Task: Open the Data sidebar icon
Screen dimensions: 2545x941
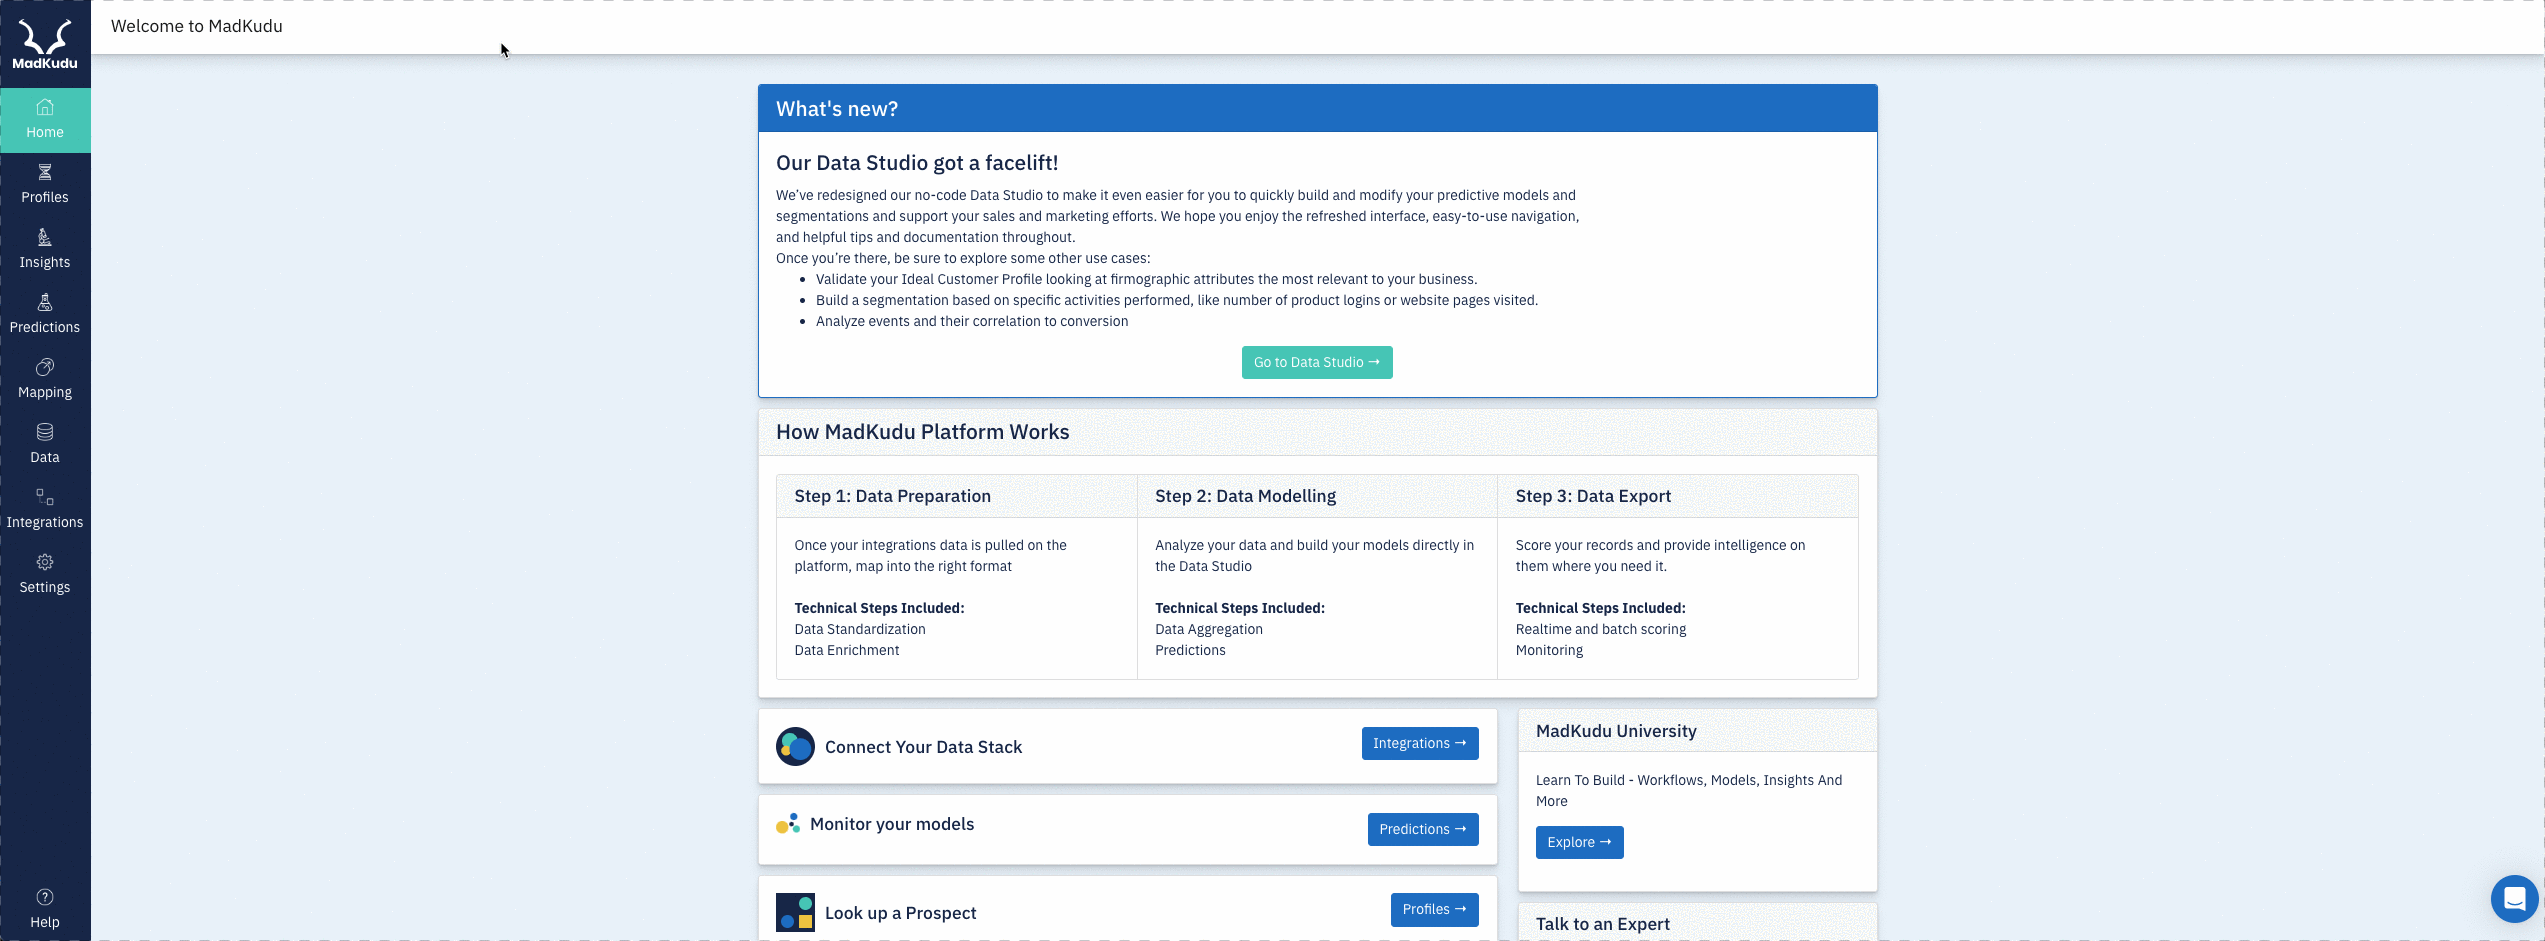Action: pos(45,432)
